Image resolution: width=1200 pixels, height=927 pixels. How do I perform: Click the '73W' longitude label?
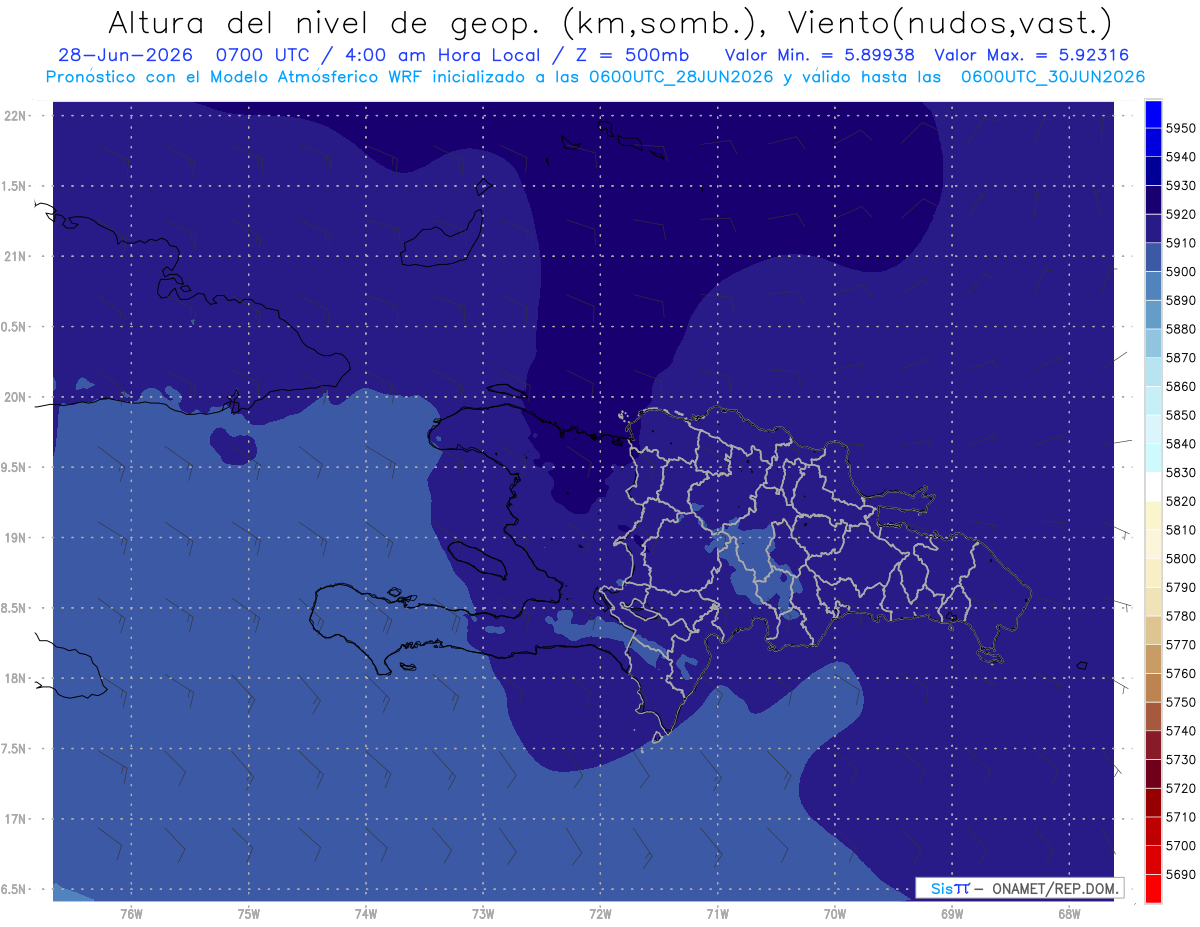(x=483, y=914)
